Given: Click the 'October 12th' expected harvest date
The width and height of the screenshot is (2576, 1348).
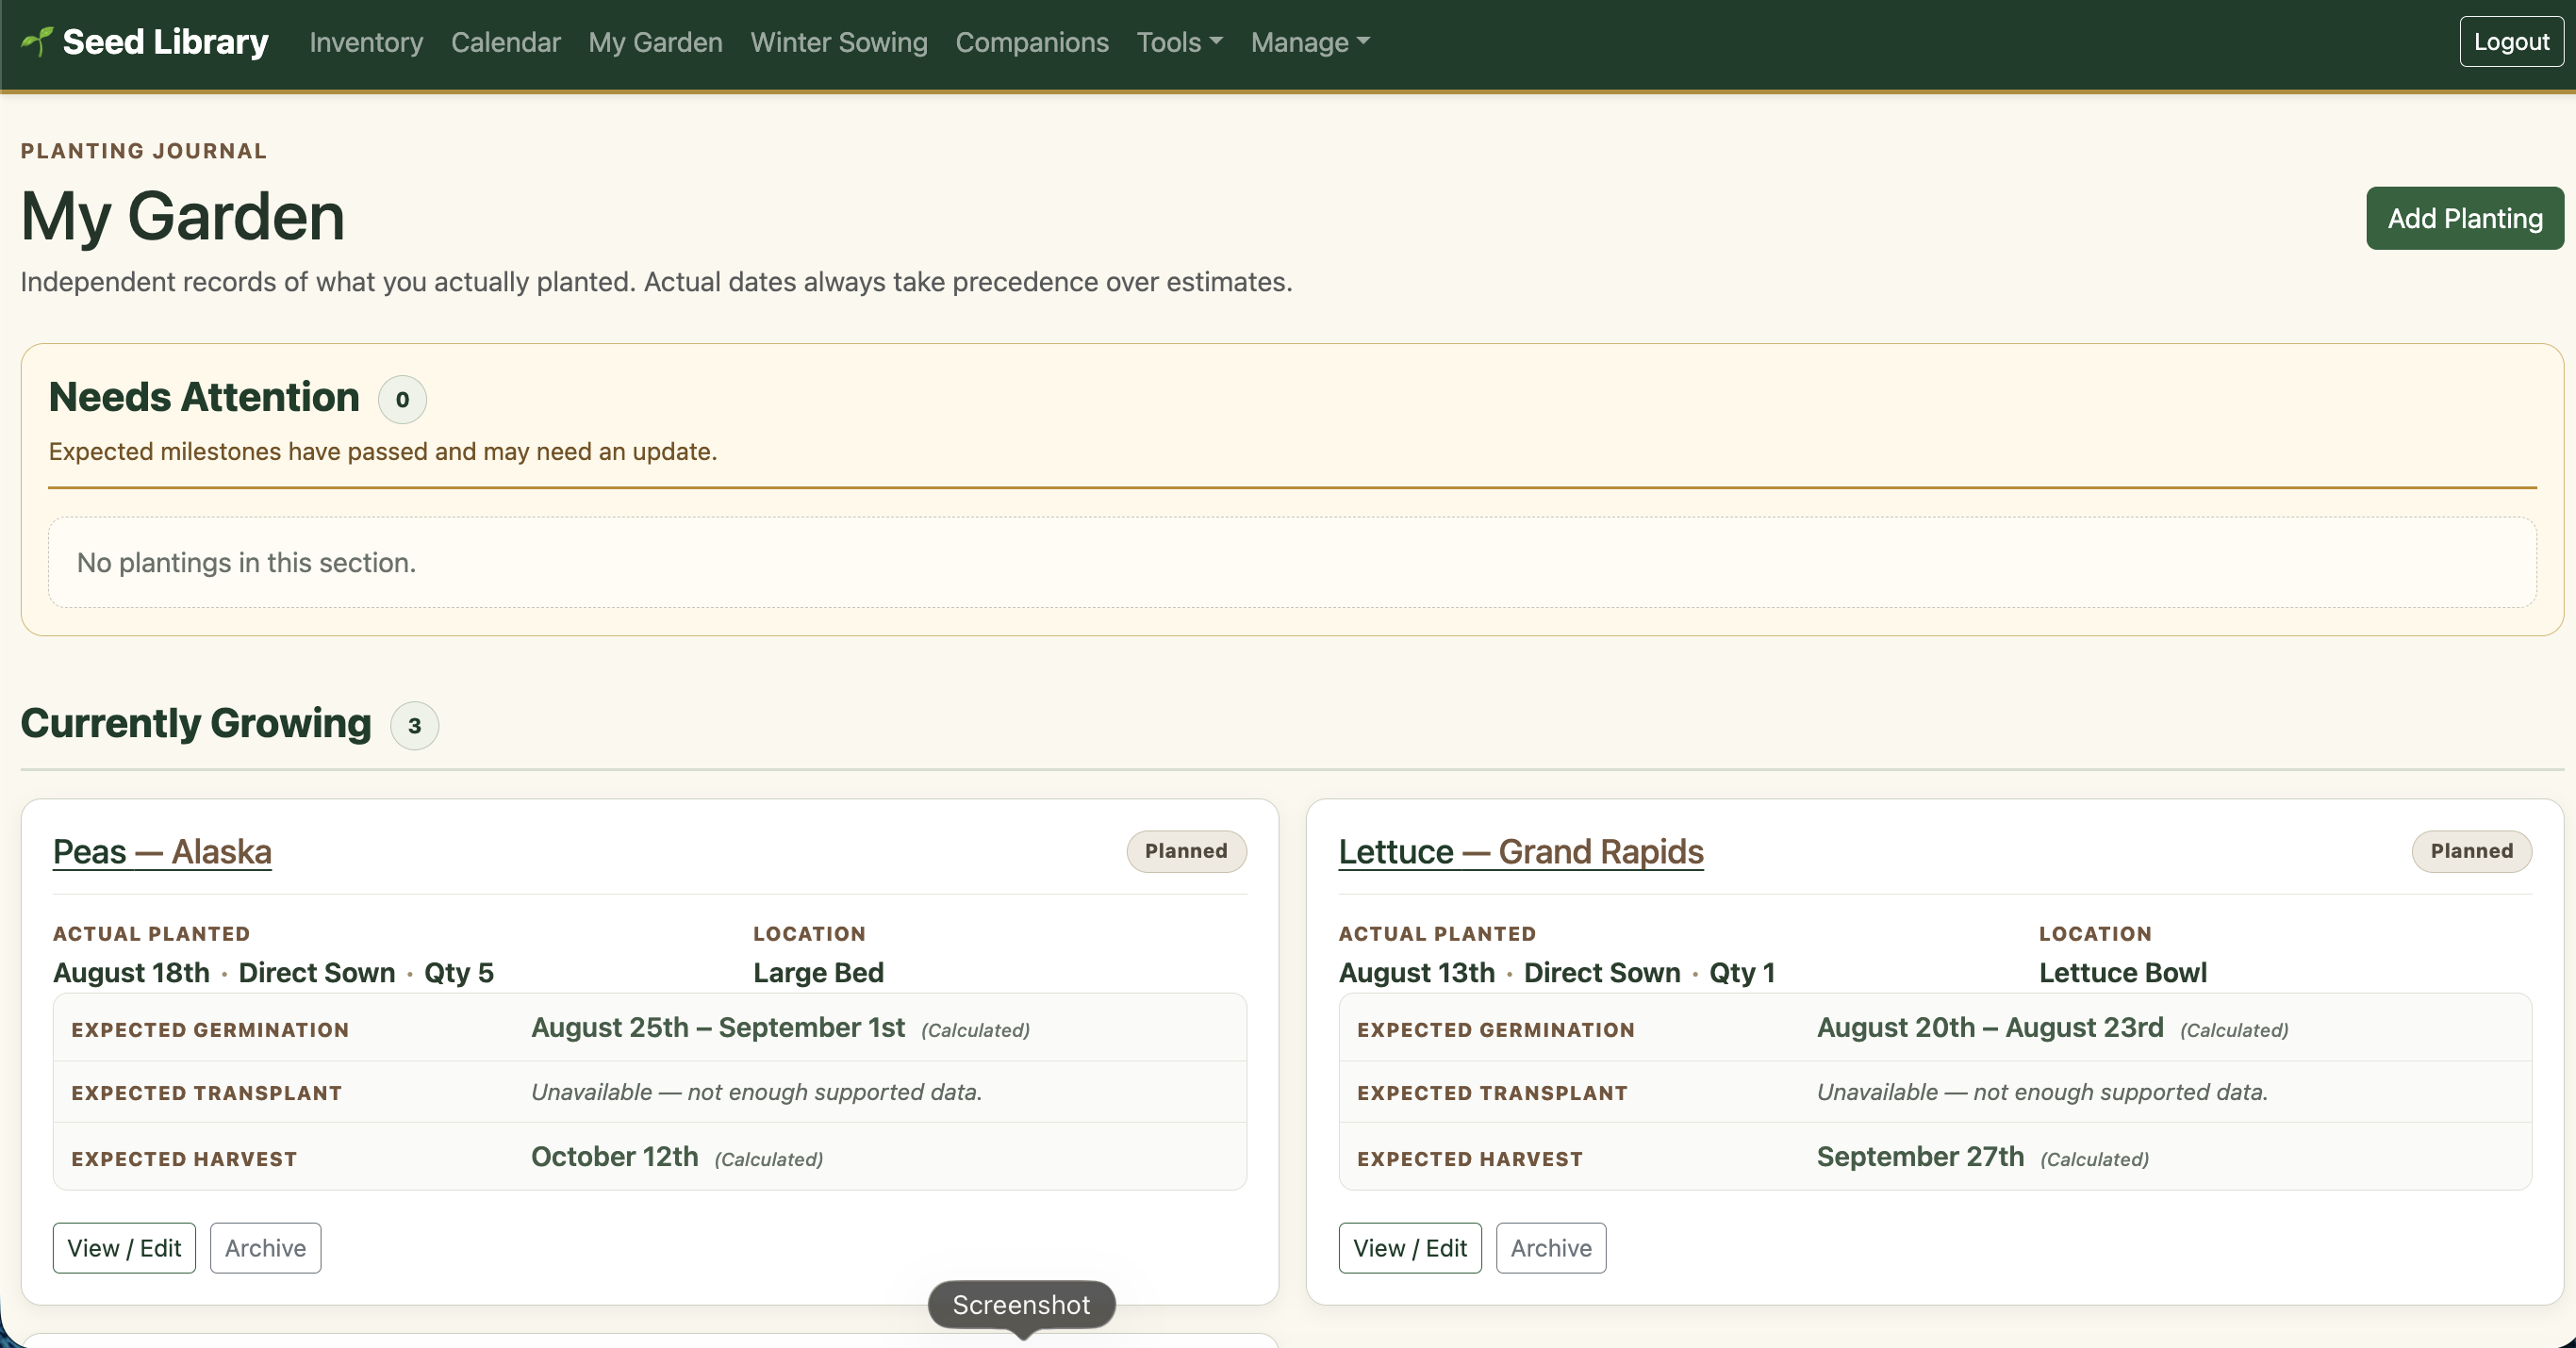Looking at the screenshot, I should [614, 1156].
